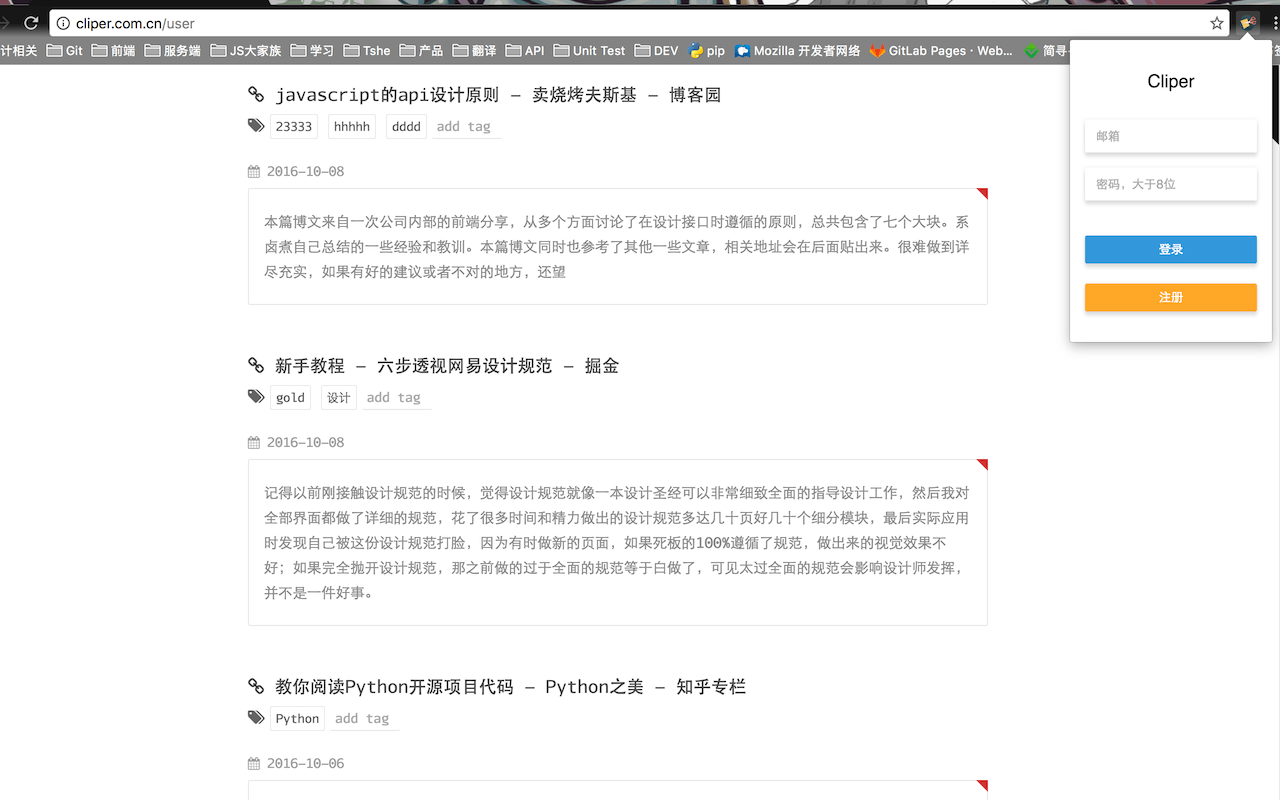Select the Python tag
The image size is (1280, 800).
coord(298,718)
